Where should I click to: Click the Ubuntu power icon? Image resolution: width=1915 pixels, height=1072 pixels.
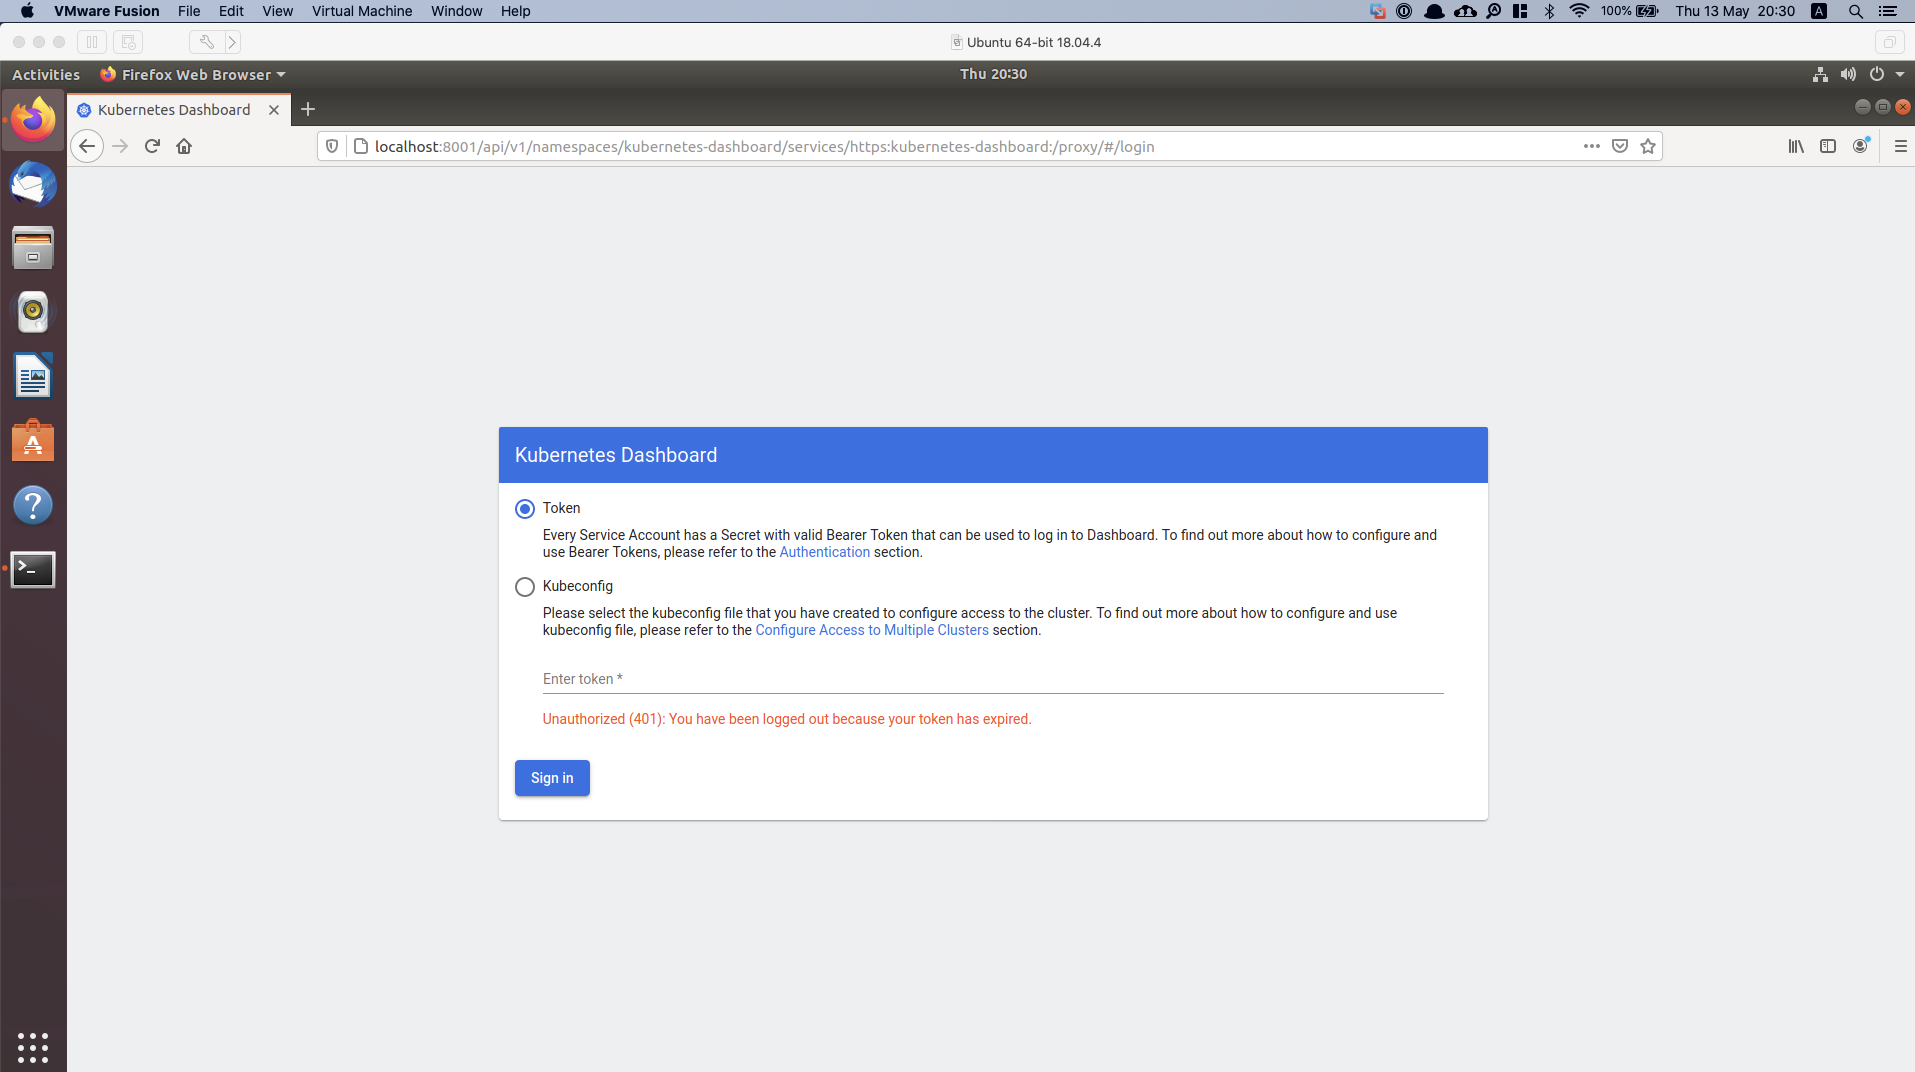(x=1876, y=75)
